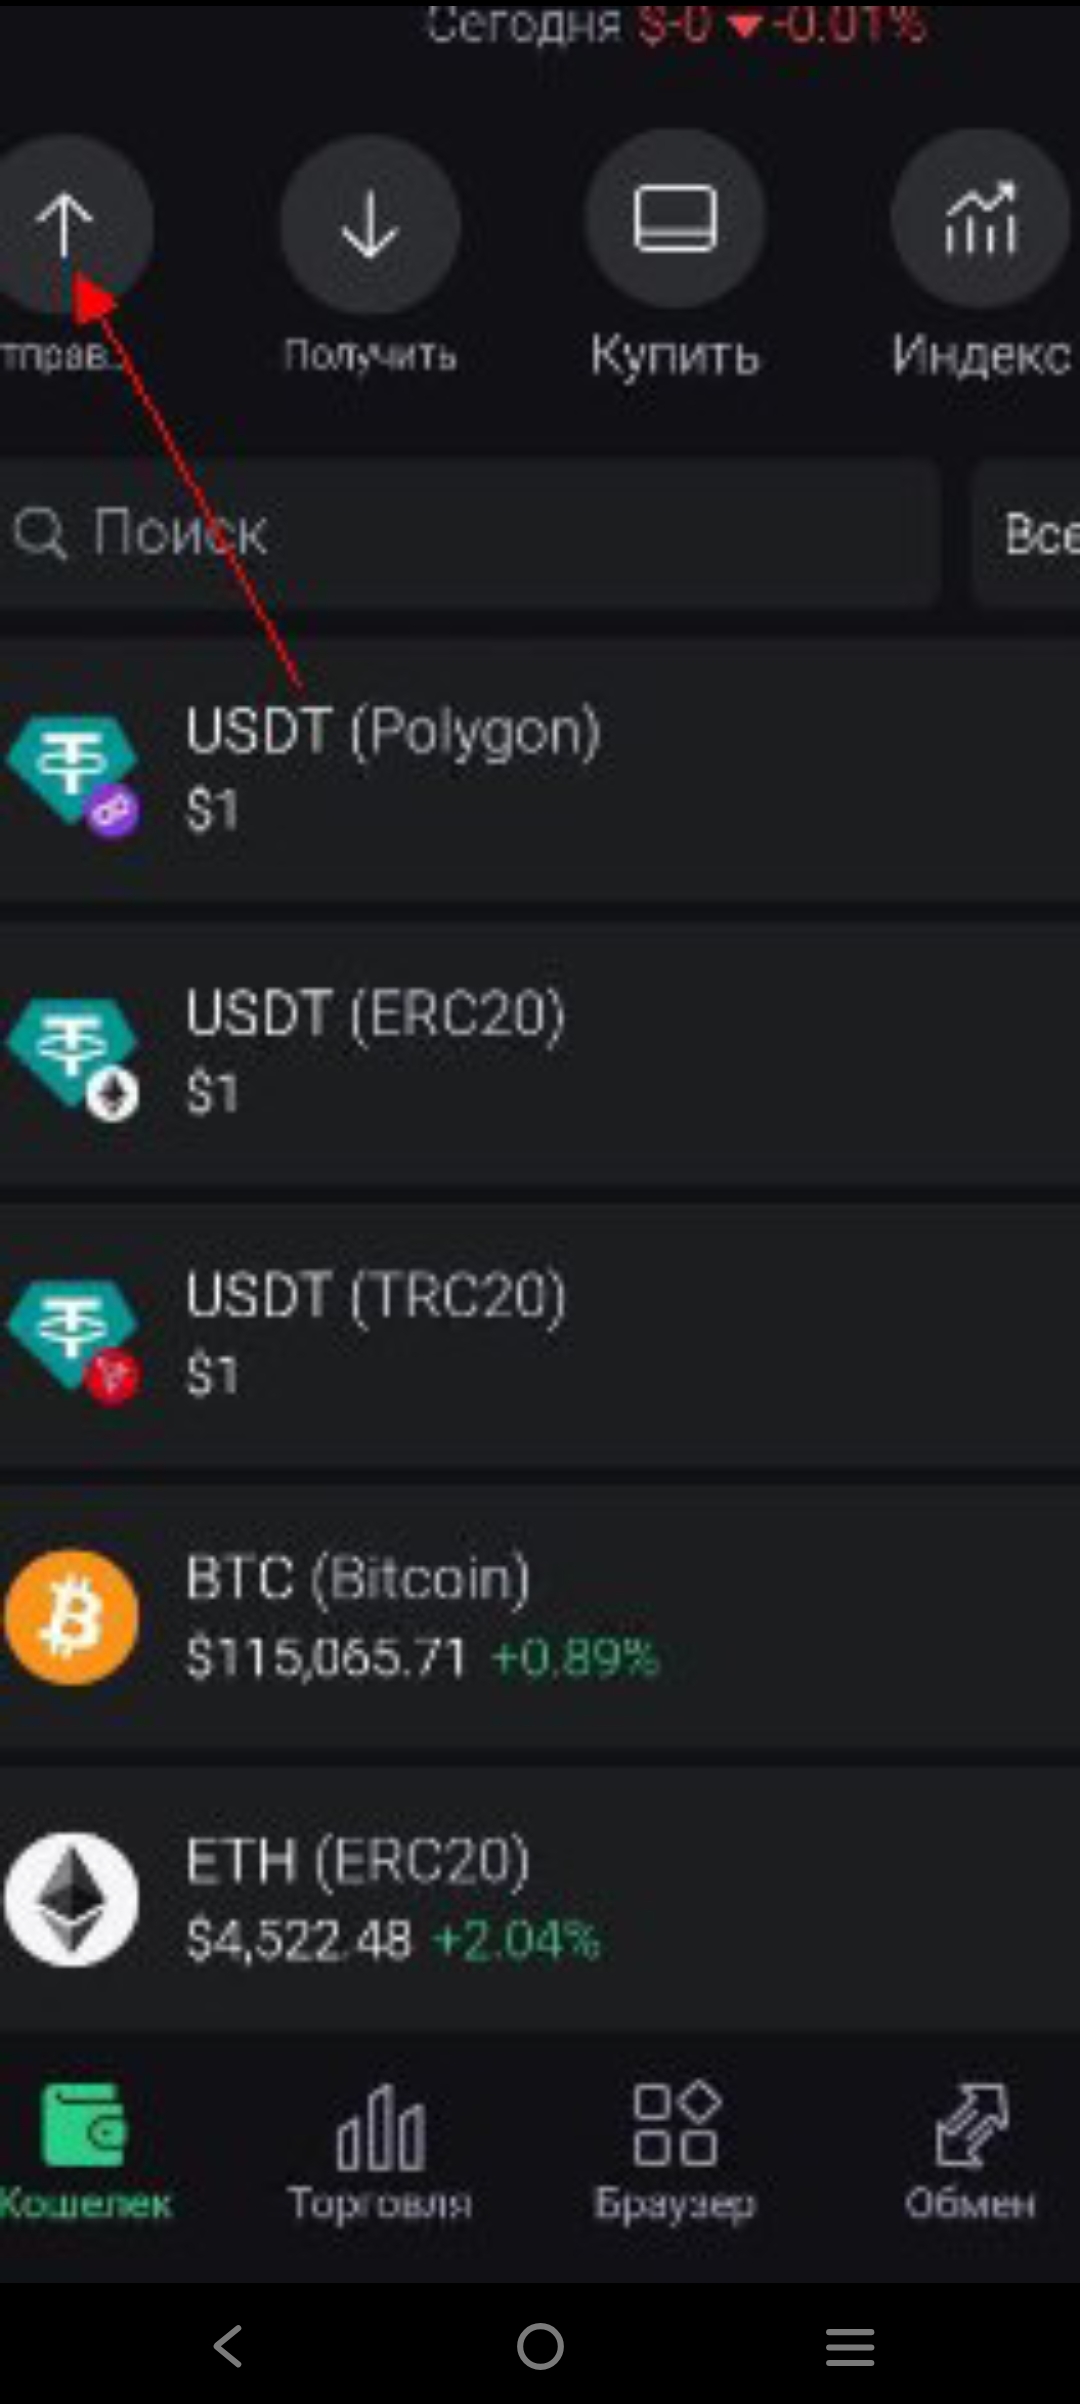This screenshot has height=2404, width=1080.
Task: Tap the orange Bitcoin logo icon
Action: point(72,1617)
